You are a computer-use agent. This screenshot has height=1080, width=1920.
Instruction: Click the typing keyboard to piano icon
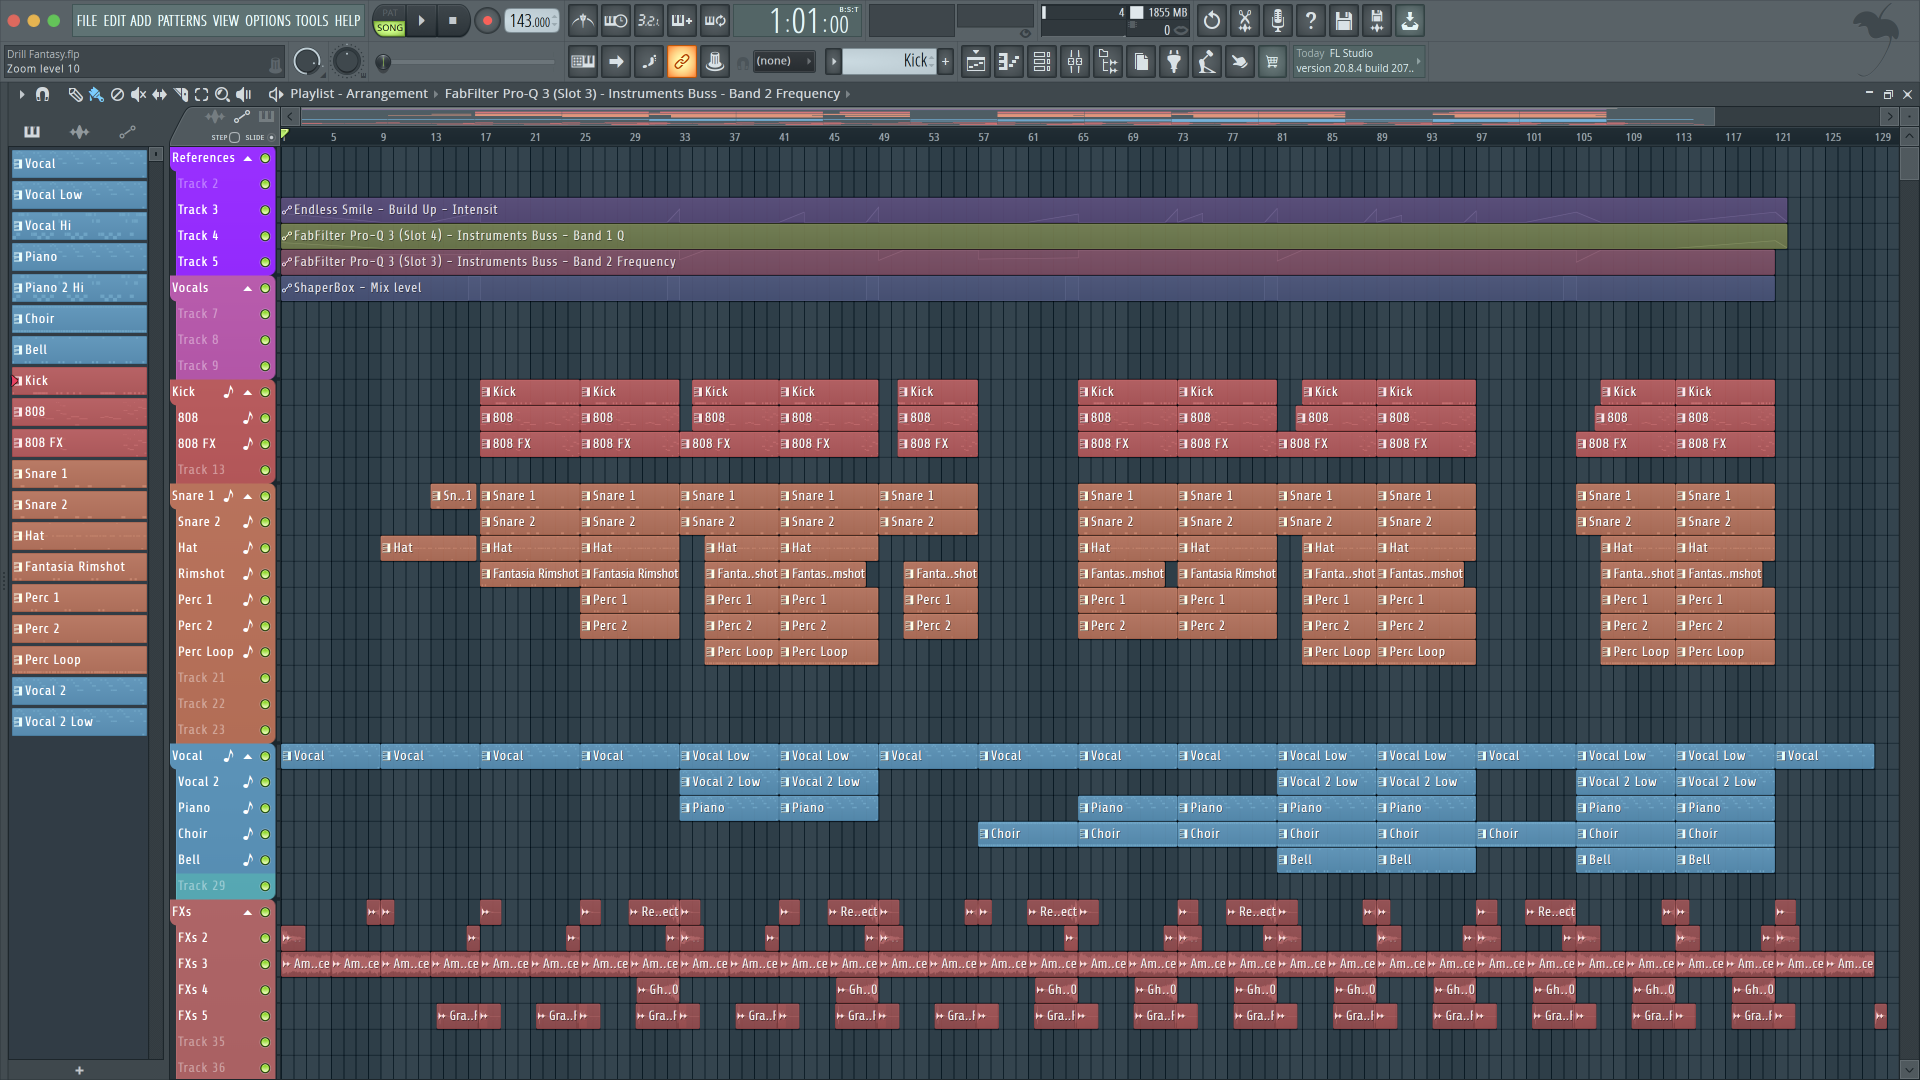pos(583,62)
